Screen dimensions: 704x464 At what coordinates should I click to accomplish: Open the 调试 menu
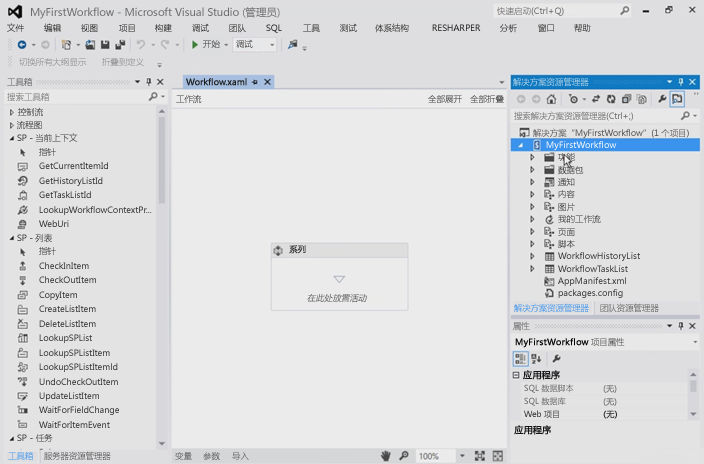pos(200,28)
